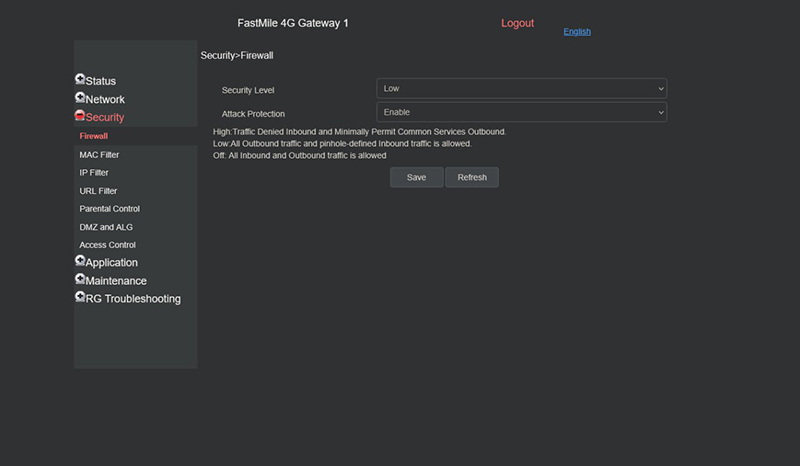Screen dimensions: 800x466
Task: Open the Access Control page
Action: tap(107, 245)
